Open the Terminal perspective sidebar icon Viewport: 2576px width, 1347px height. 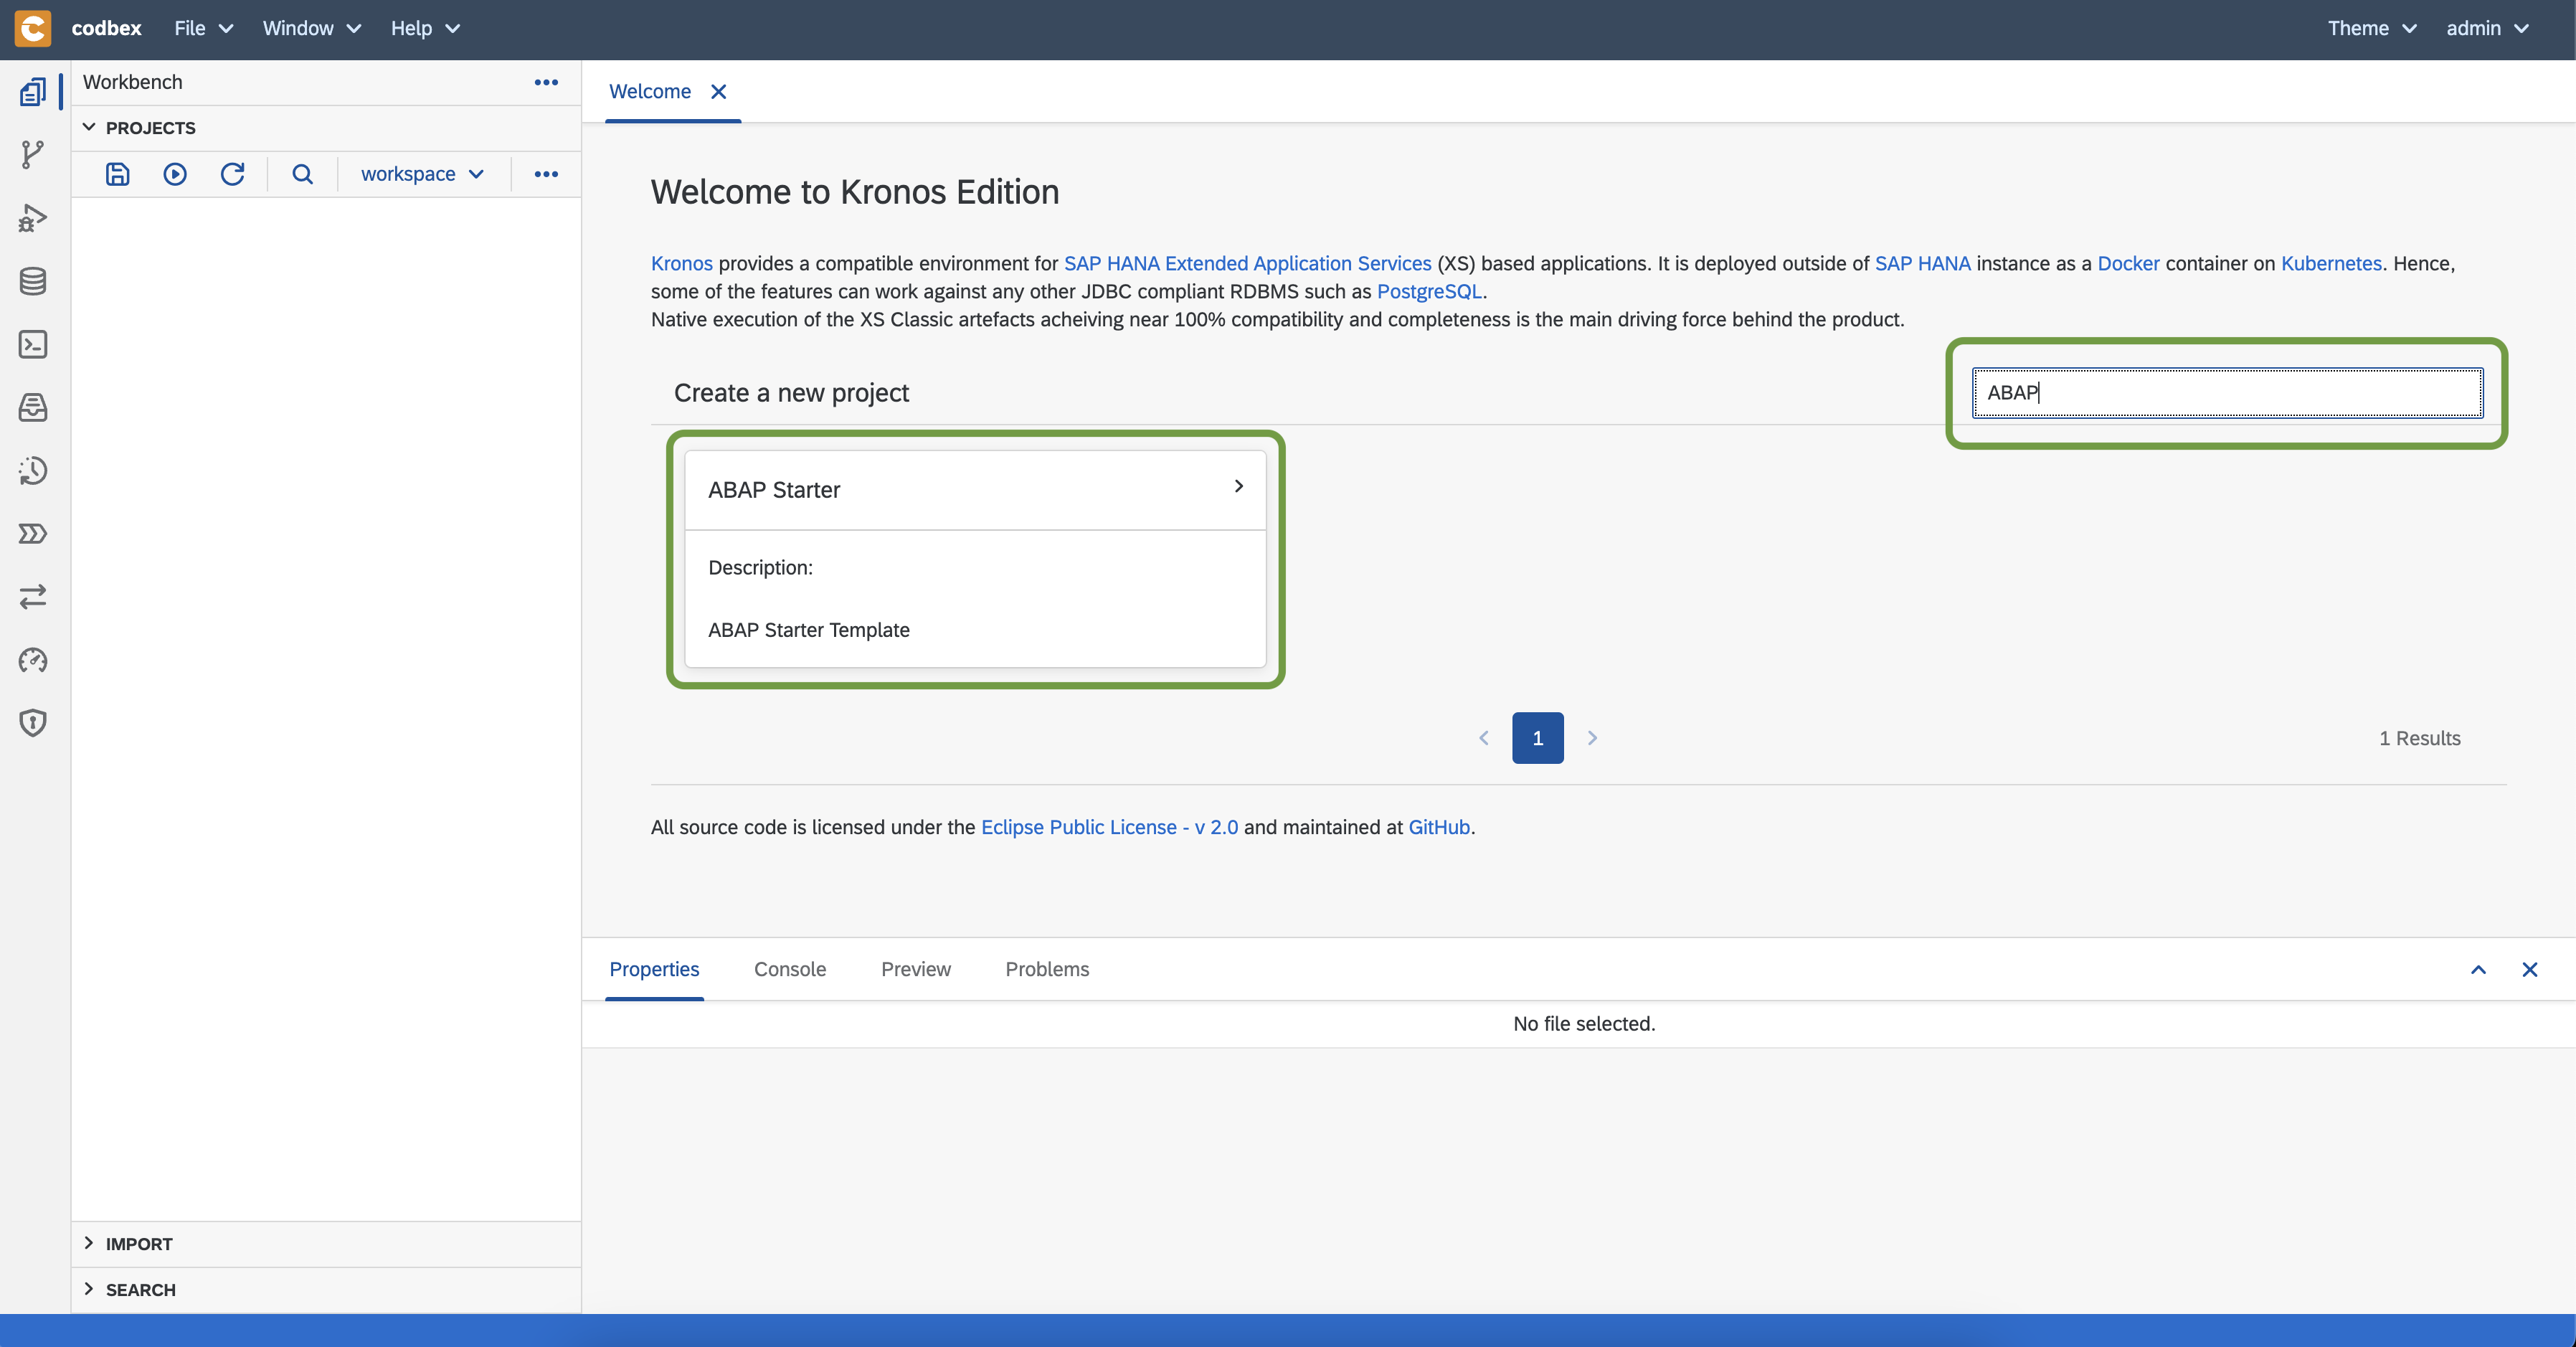(x=33, y=344)
